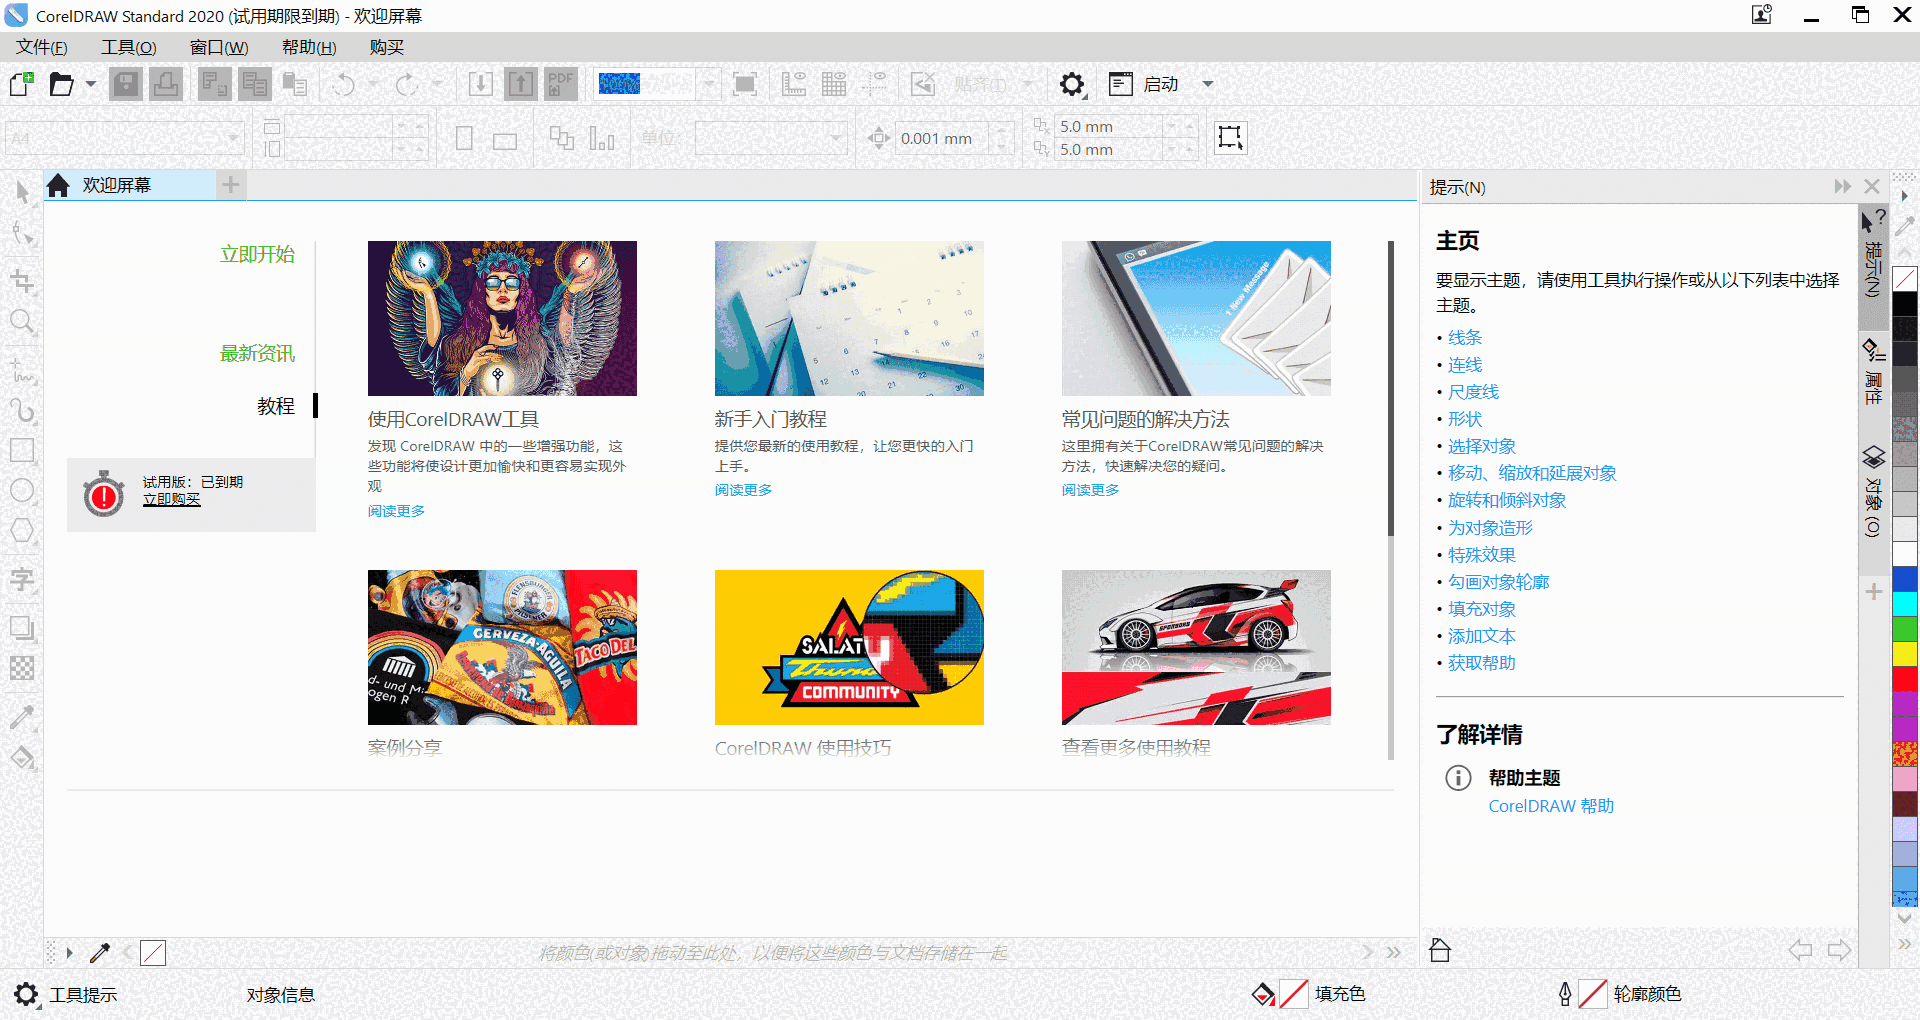Click the 立即购买 link
This screenshot has height=1020, width=1920.
(x=171, y=499)
